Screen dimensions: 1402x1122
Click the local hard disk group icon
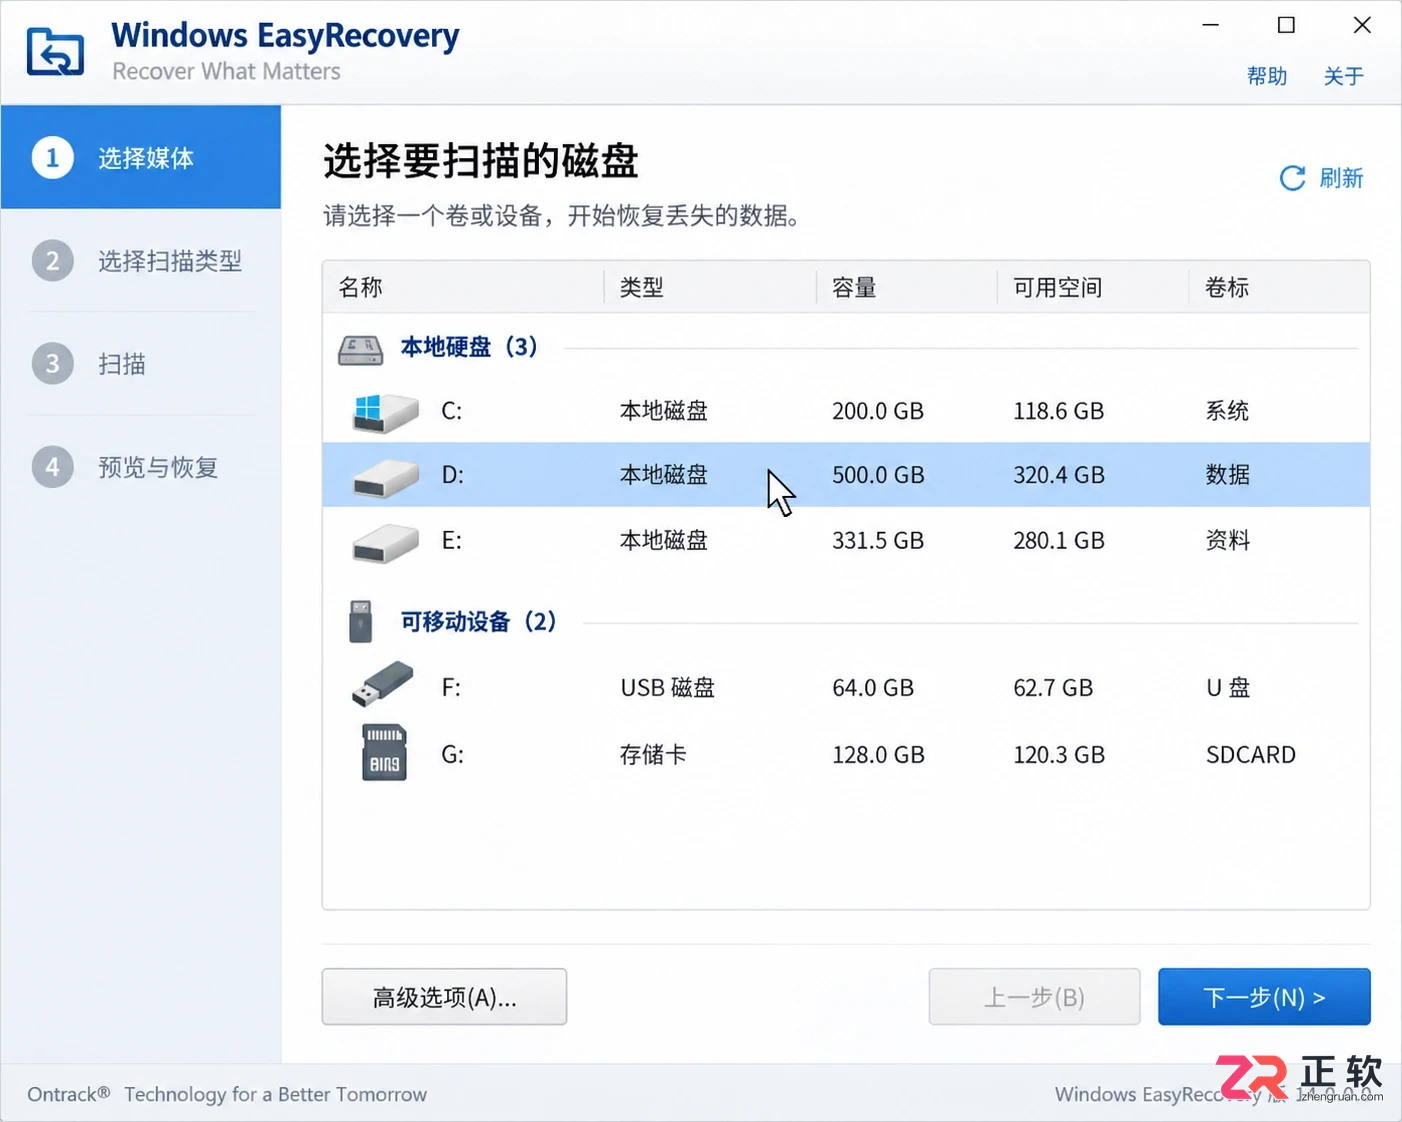tap(360, 349)
